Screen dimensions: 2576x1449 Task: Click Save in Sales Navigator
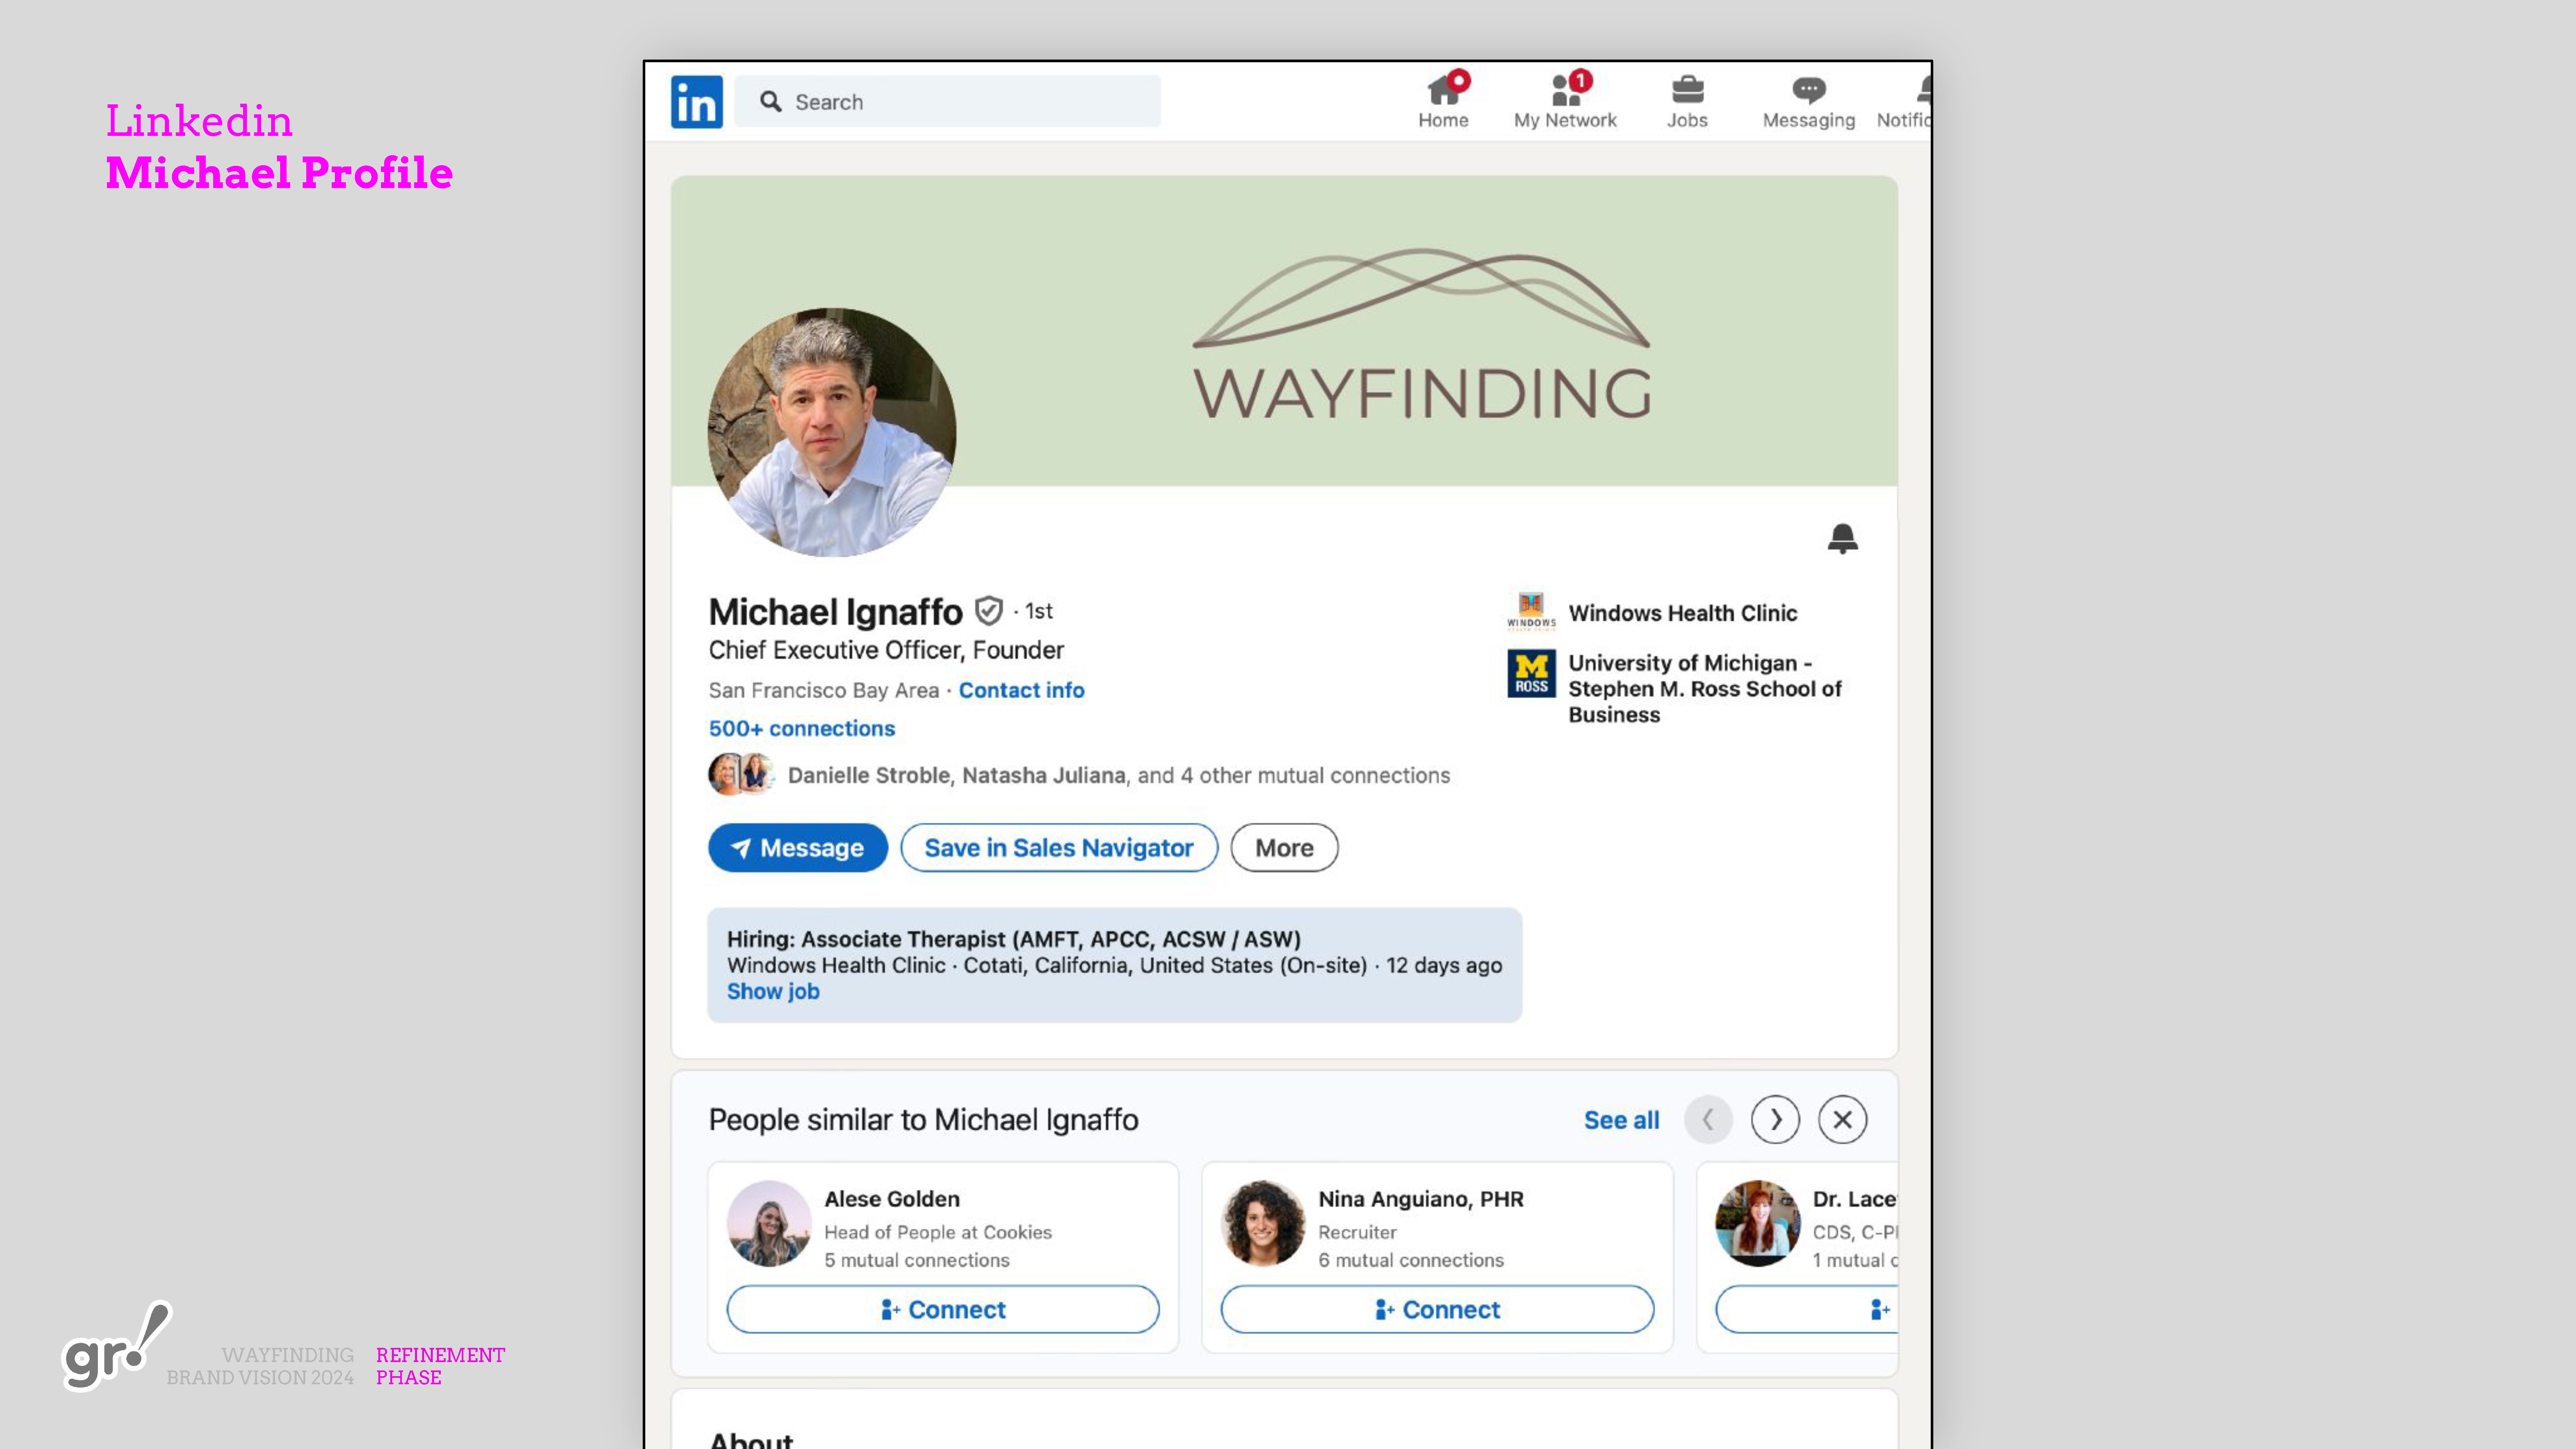tap(1059, 848)
